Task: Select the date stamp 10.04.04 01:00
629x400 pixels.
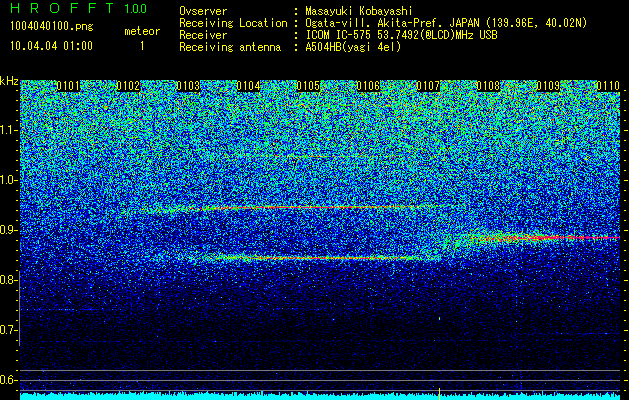Action: point(51,46)
